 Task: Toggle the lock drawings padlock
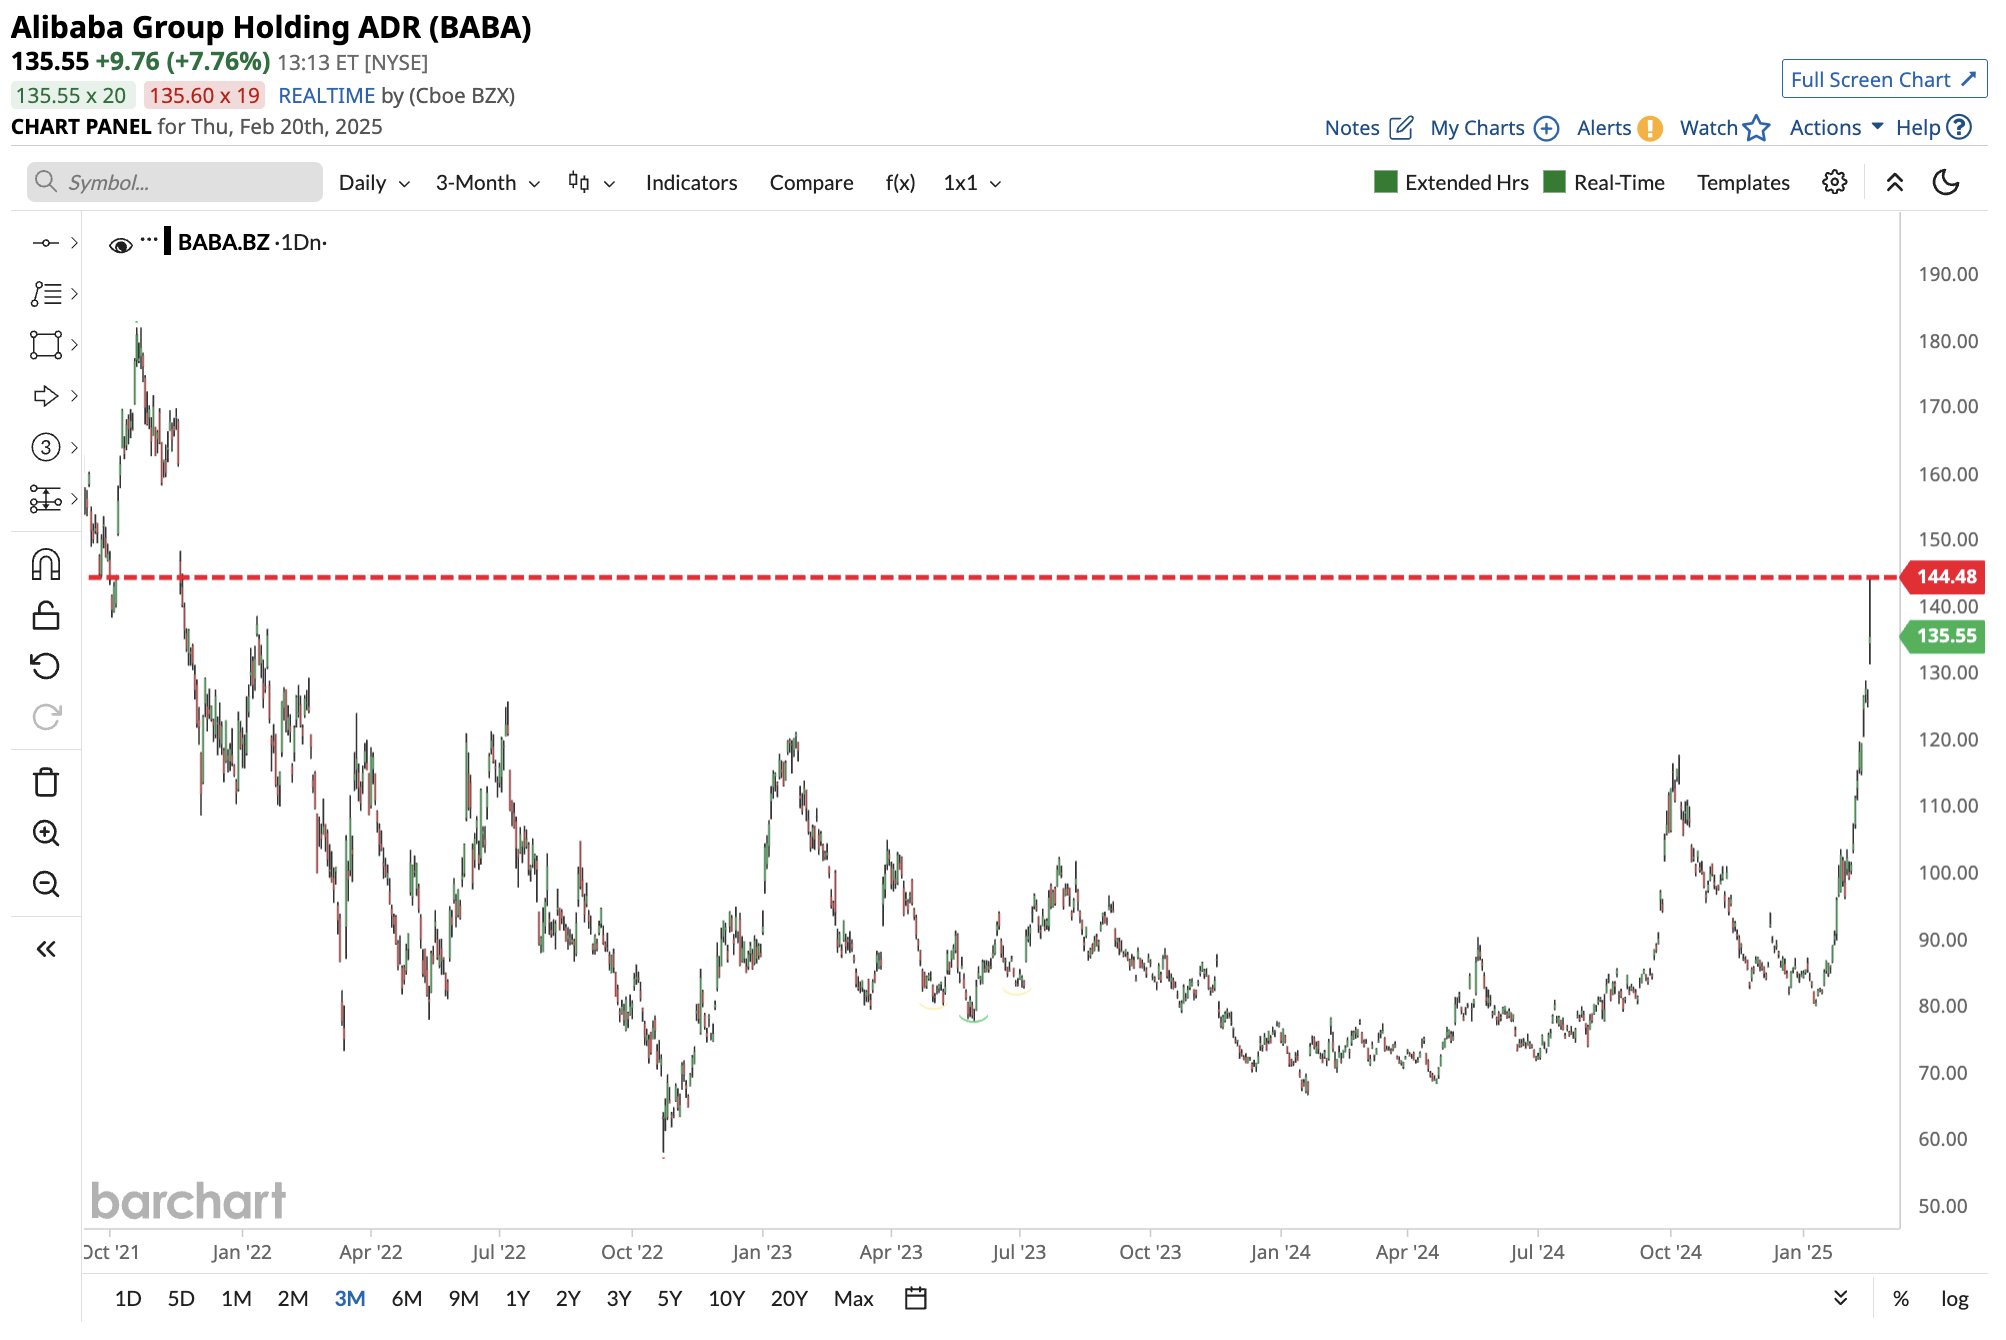coord(46,615)
